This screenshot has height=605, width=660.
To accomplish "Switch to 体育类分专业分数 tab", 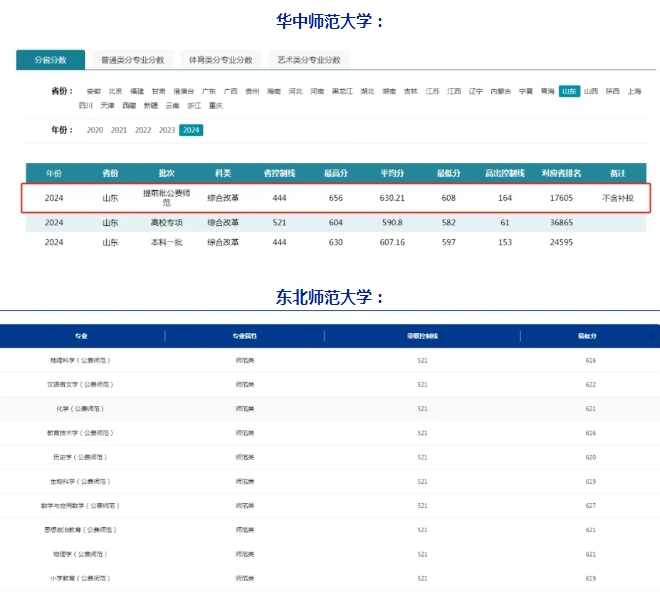I will click(221, 60).
